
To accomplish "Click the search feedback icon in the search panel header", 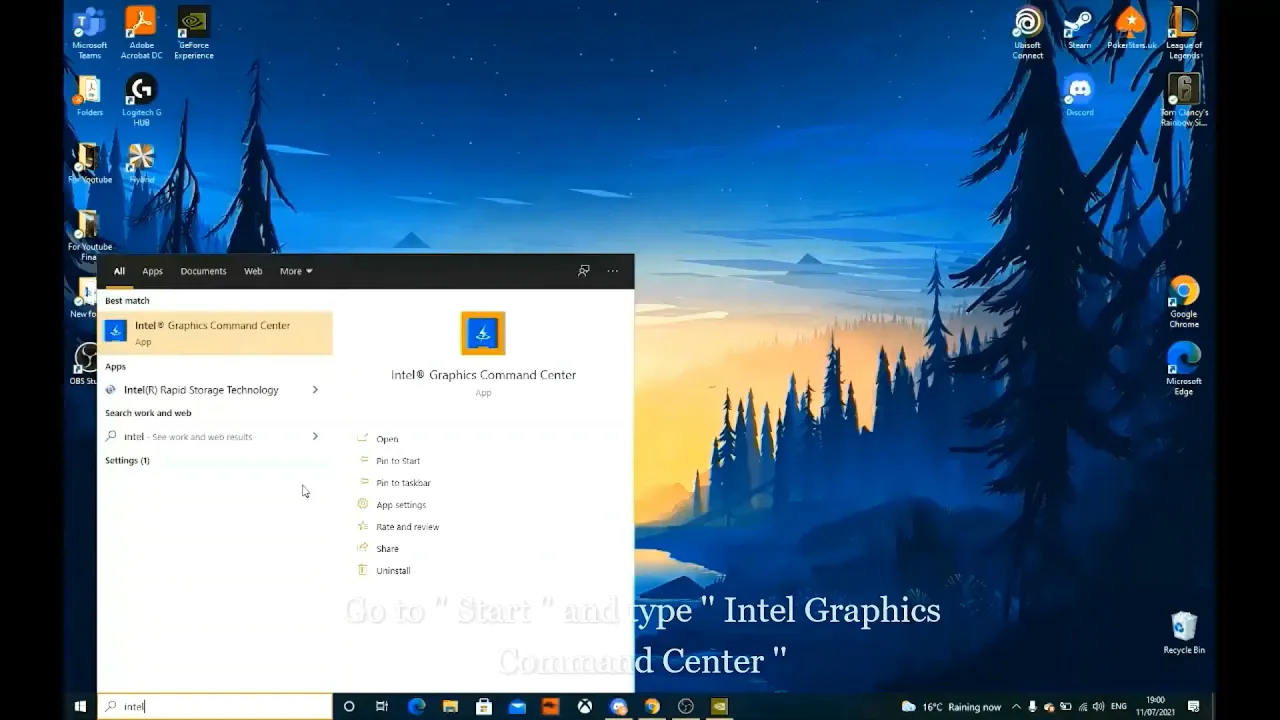I will 584,271.
